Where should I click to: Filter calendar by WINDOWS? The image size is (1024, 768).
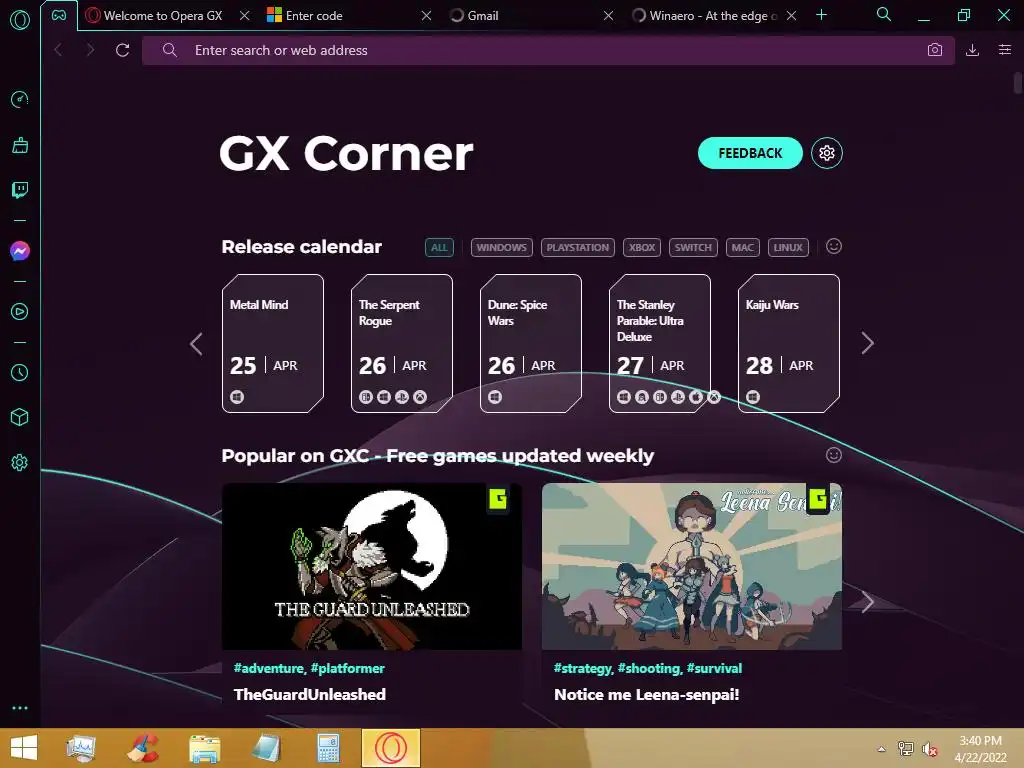tap(502, 248)
